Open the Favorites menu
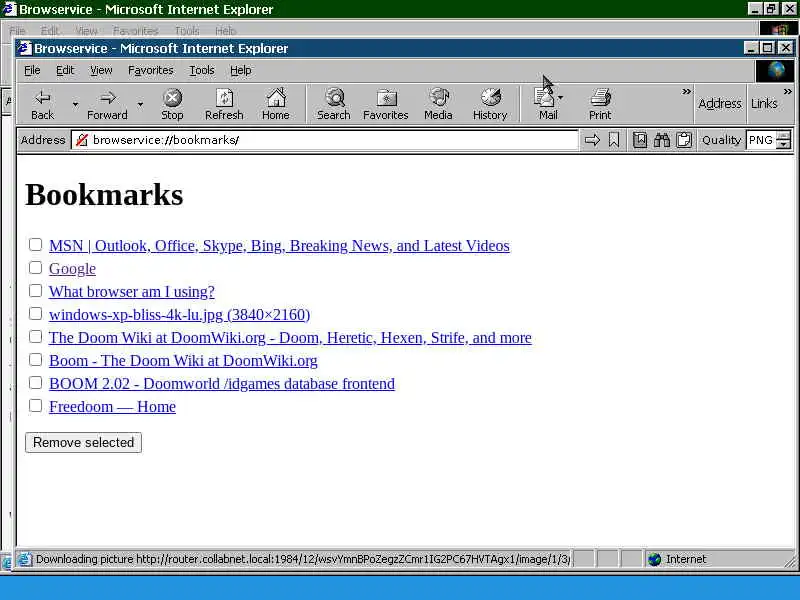 151,70
